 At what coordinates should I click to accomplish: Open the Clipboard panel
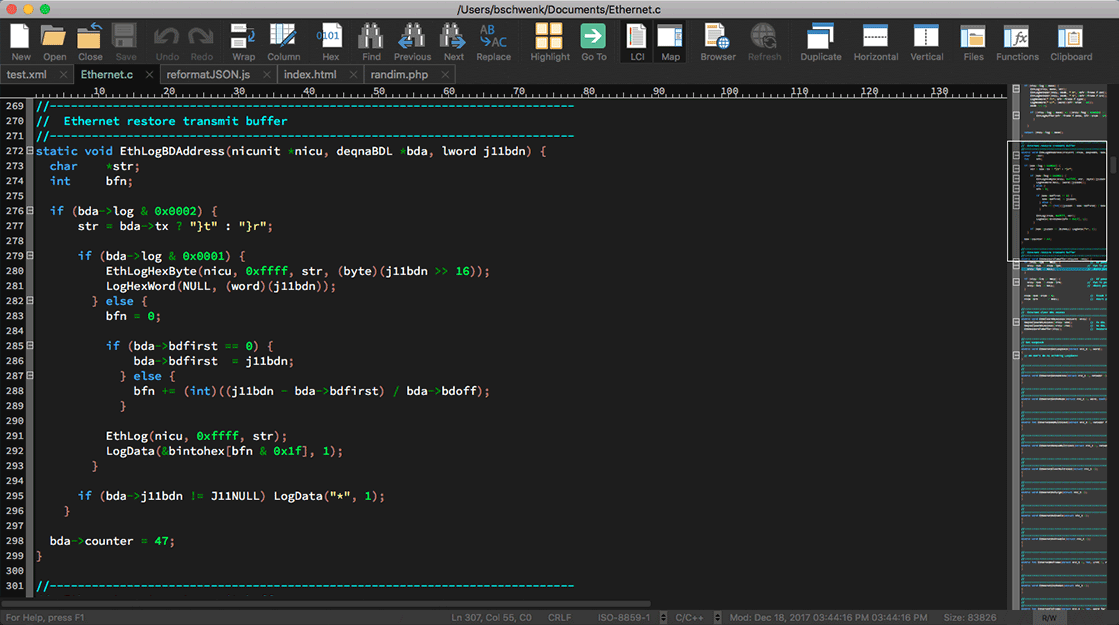tap(1071, 38)
